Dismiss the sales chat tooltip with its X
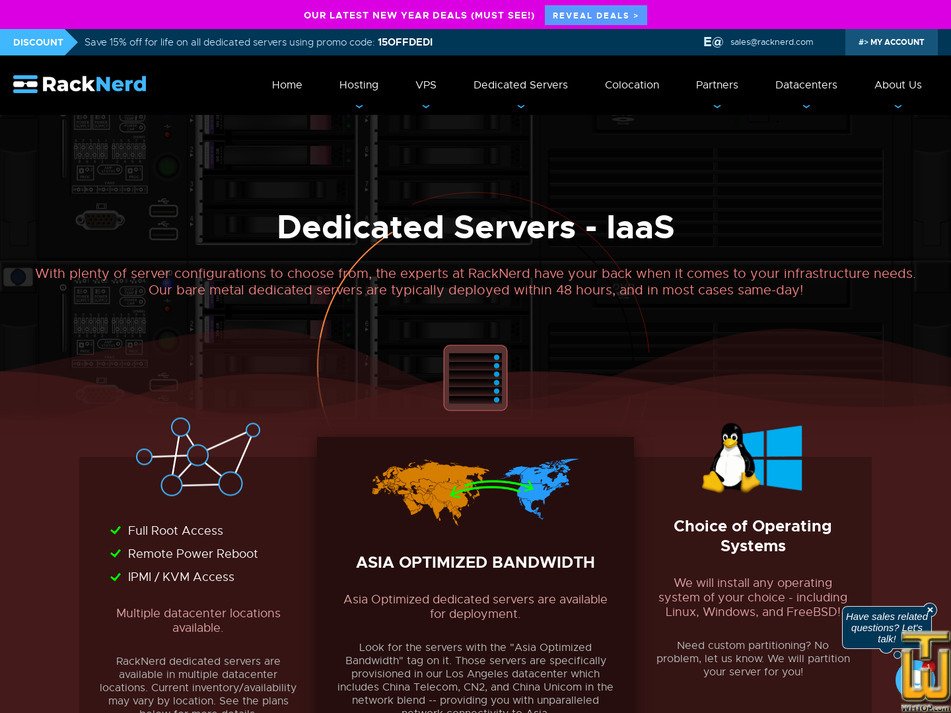951x713 pixels. tap(930, 610)
